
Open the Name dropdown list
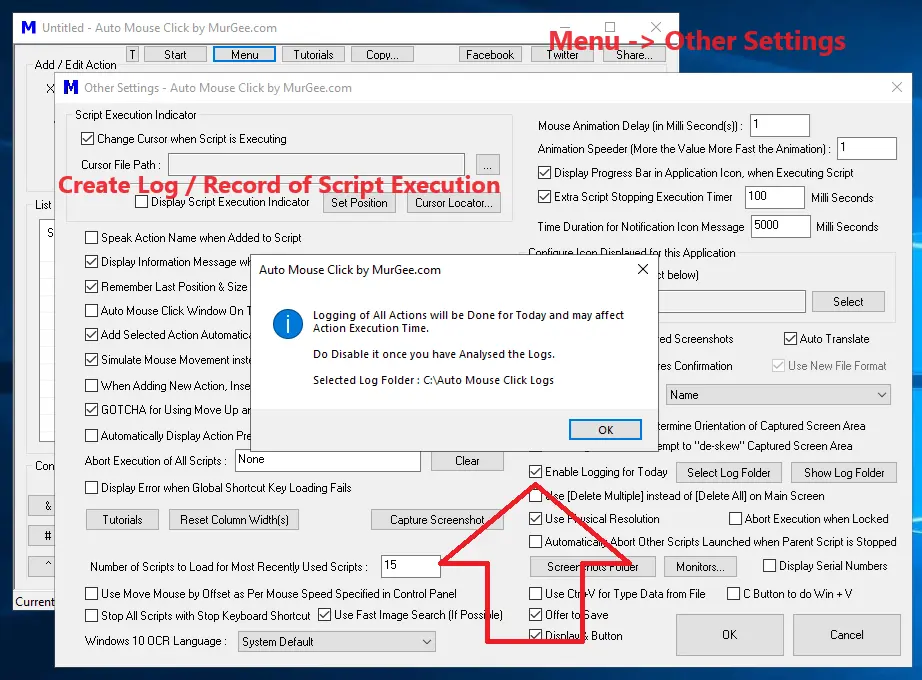pyautogui.click(x=778, y=395)
